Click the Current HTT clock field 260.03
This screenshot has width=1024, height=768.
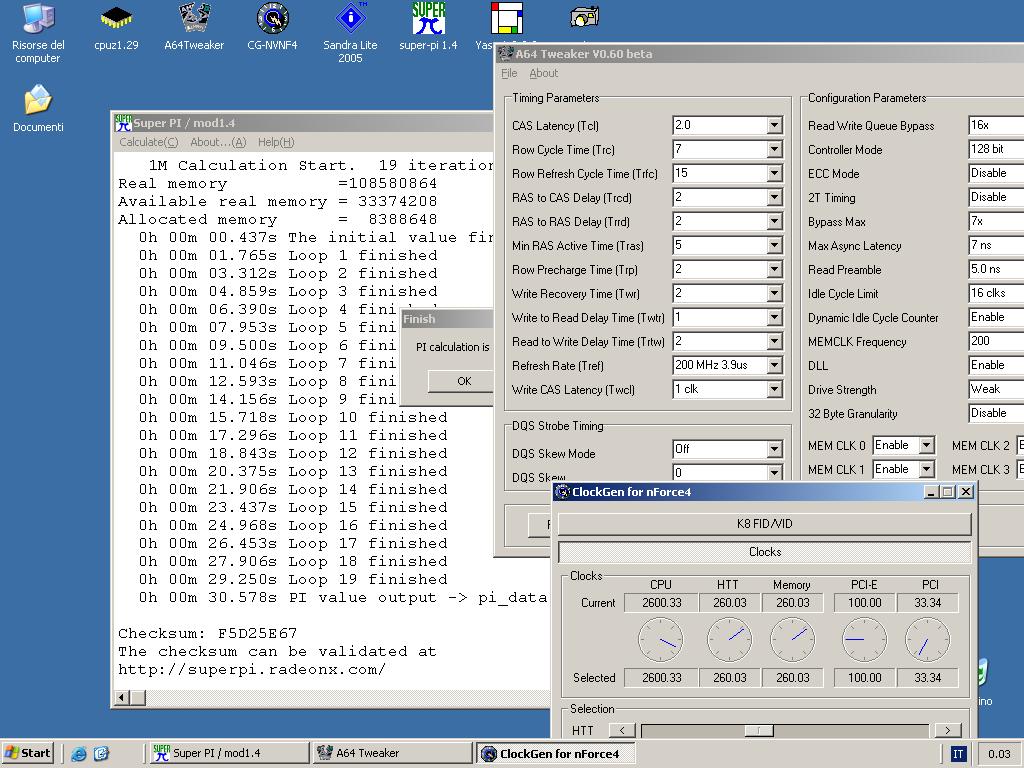coord(729,603)
